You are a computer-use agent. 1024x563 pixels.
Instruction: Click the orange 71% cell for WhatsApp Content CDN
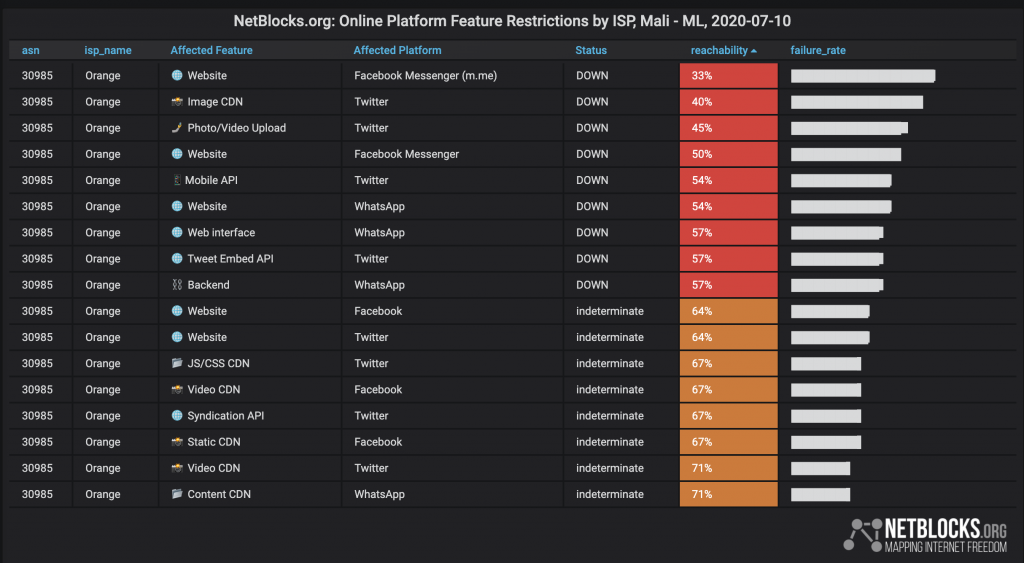tap(729, 494)
